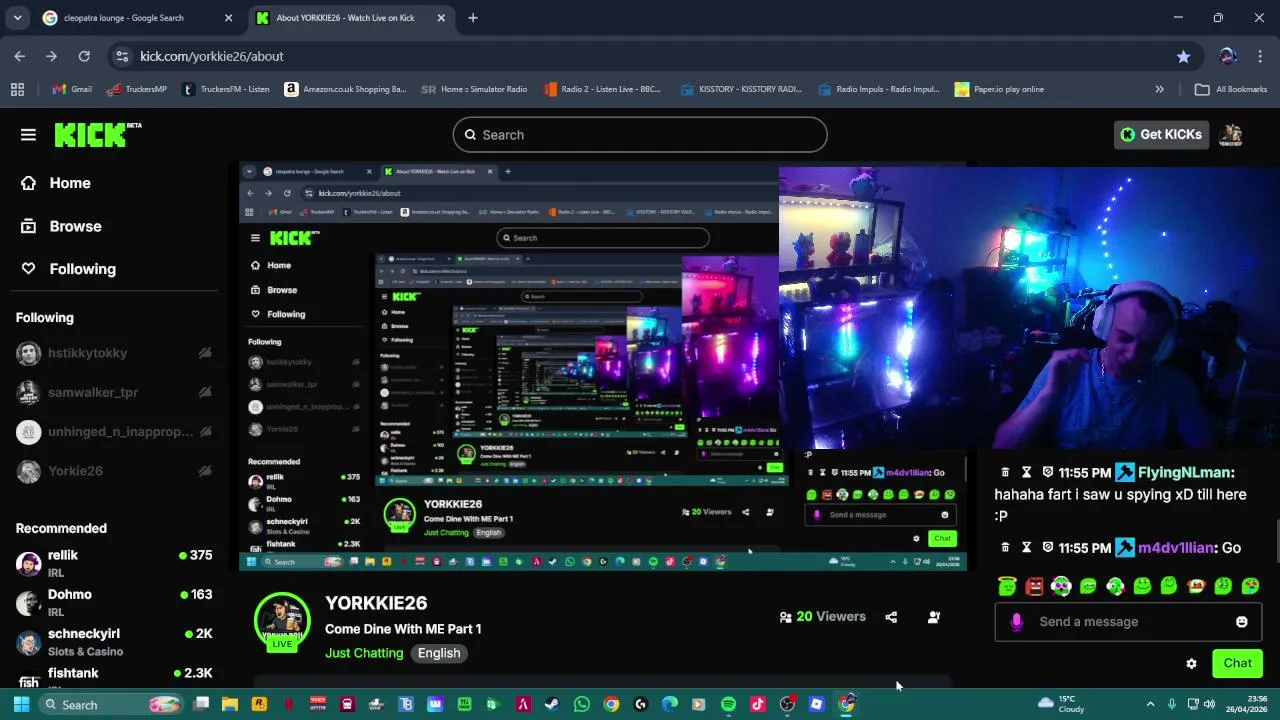Toggle notifications for unhinged_n_inapprop...
The height and width of the screenshot is (720, 1280).
point(205,431)
